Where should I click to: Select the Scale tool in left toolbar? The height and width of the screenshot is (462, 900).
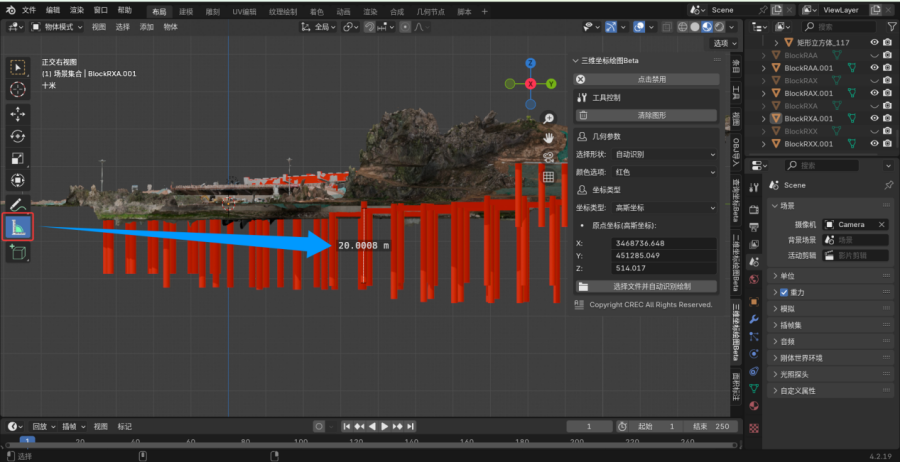pos(18,158)
